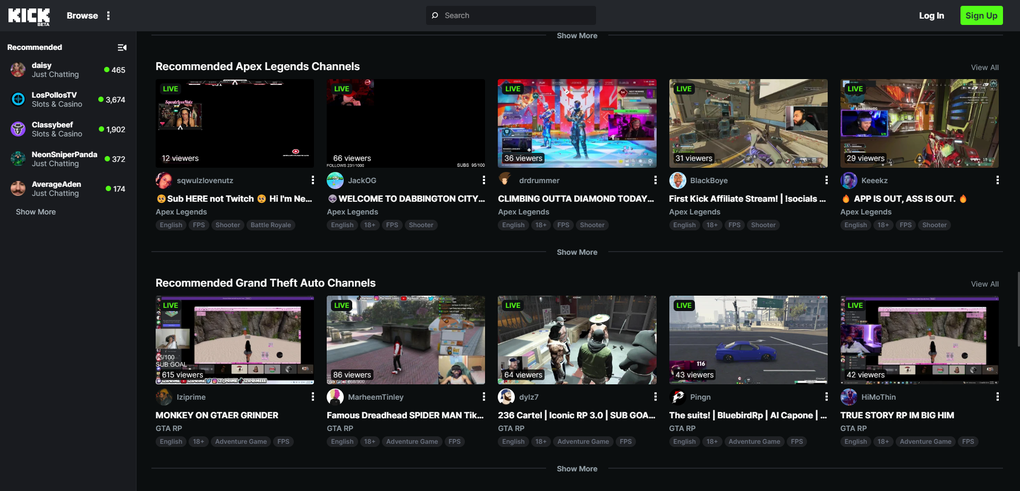Open options menu for JackOG stream
1020x491 pixels.
483,180
